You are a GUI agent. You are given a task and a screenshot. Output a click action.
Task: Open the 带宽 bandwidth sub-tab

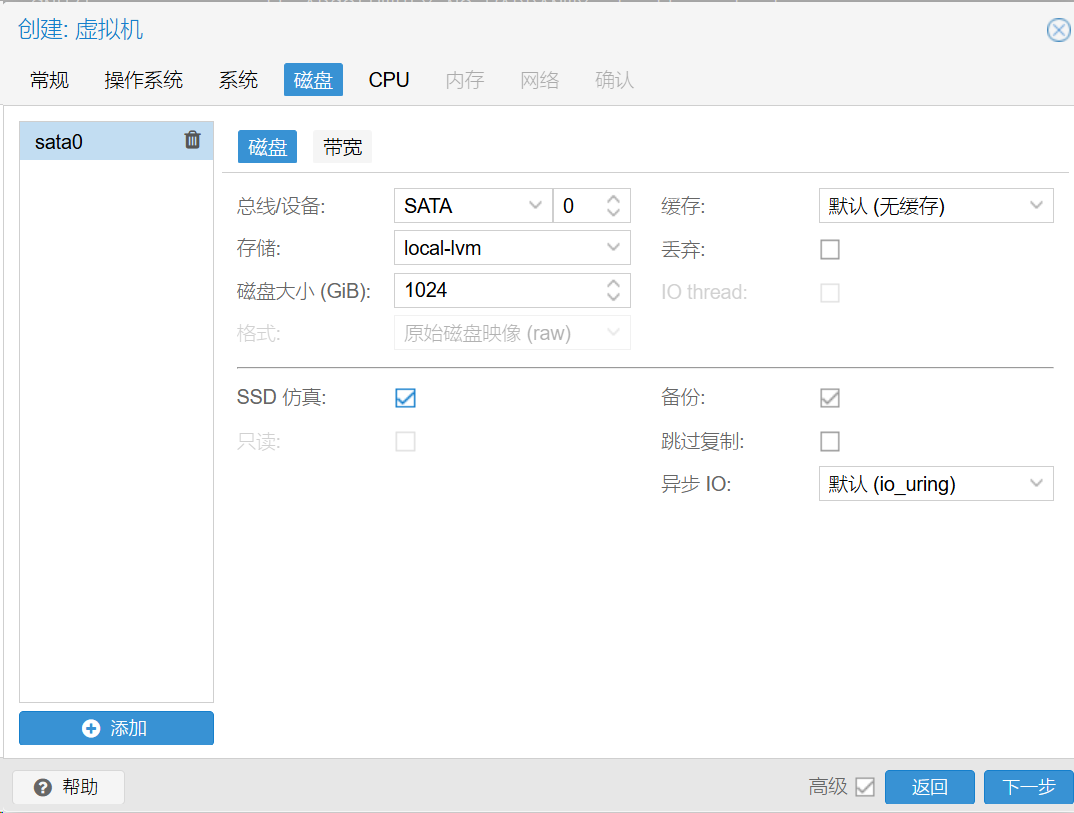tap(342, 147)
